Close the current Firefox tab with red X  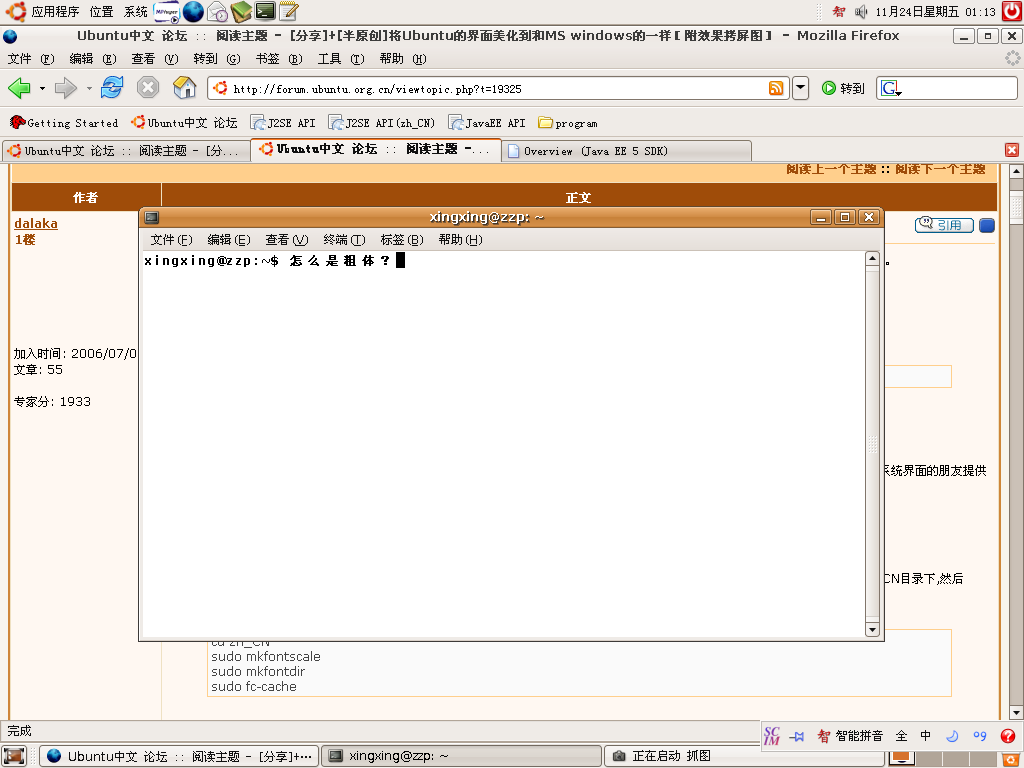coord(1012,150)
